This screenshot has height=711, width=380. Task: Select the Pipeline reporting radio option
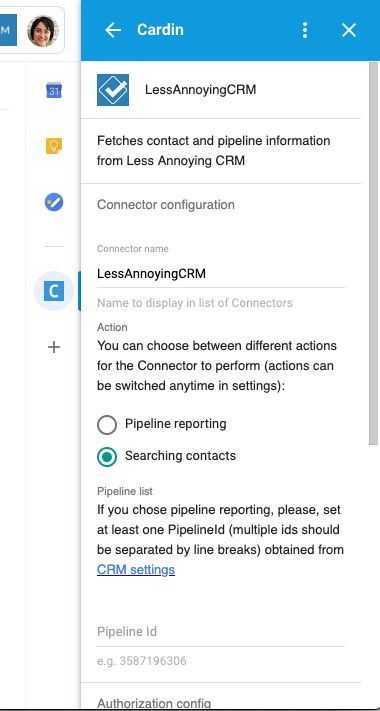click(107, 424)
